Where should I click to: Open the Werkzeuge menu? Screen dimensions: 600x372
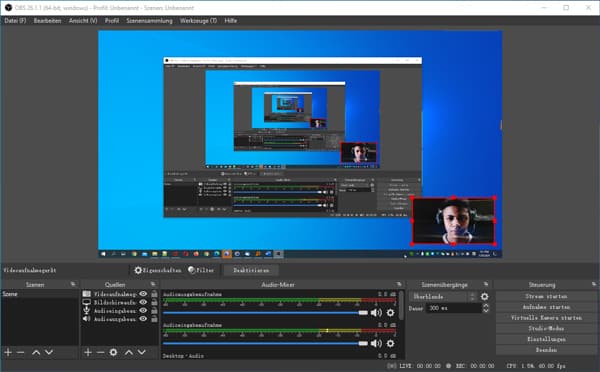198,21
